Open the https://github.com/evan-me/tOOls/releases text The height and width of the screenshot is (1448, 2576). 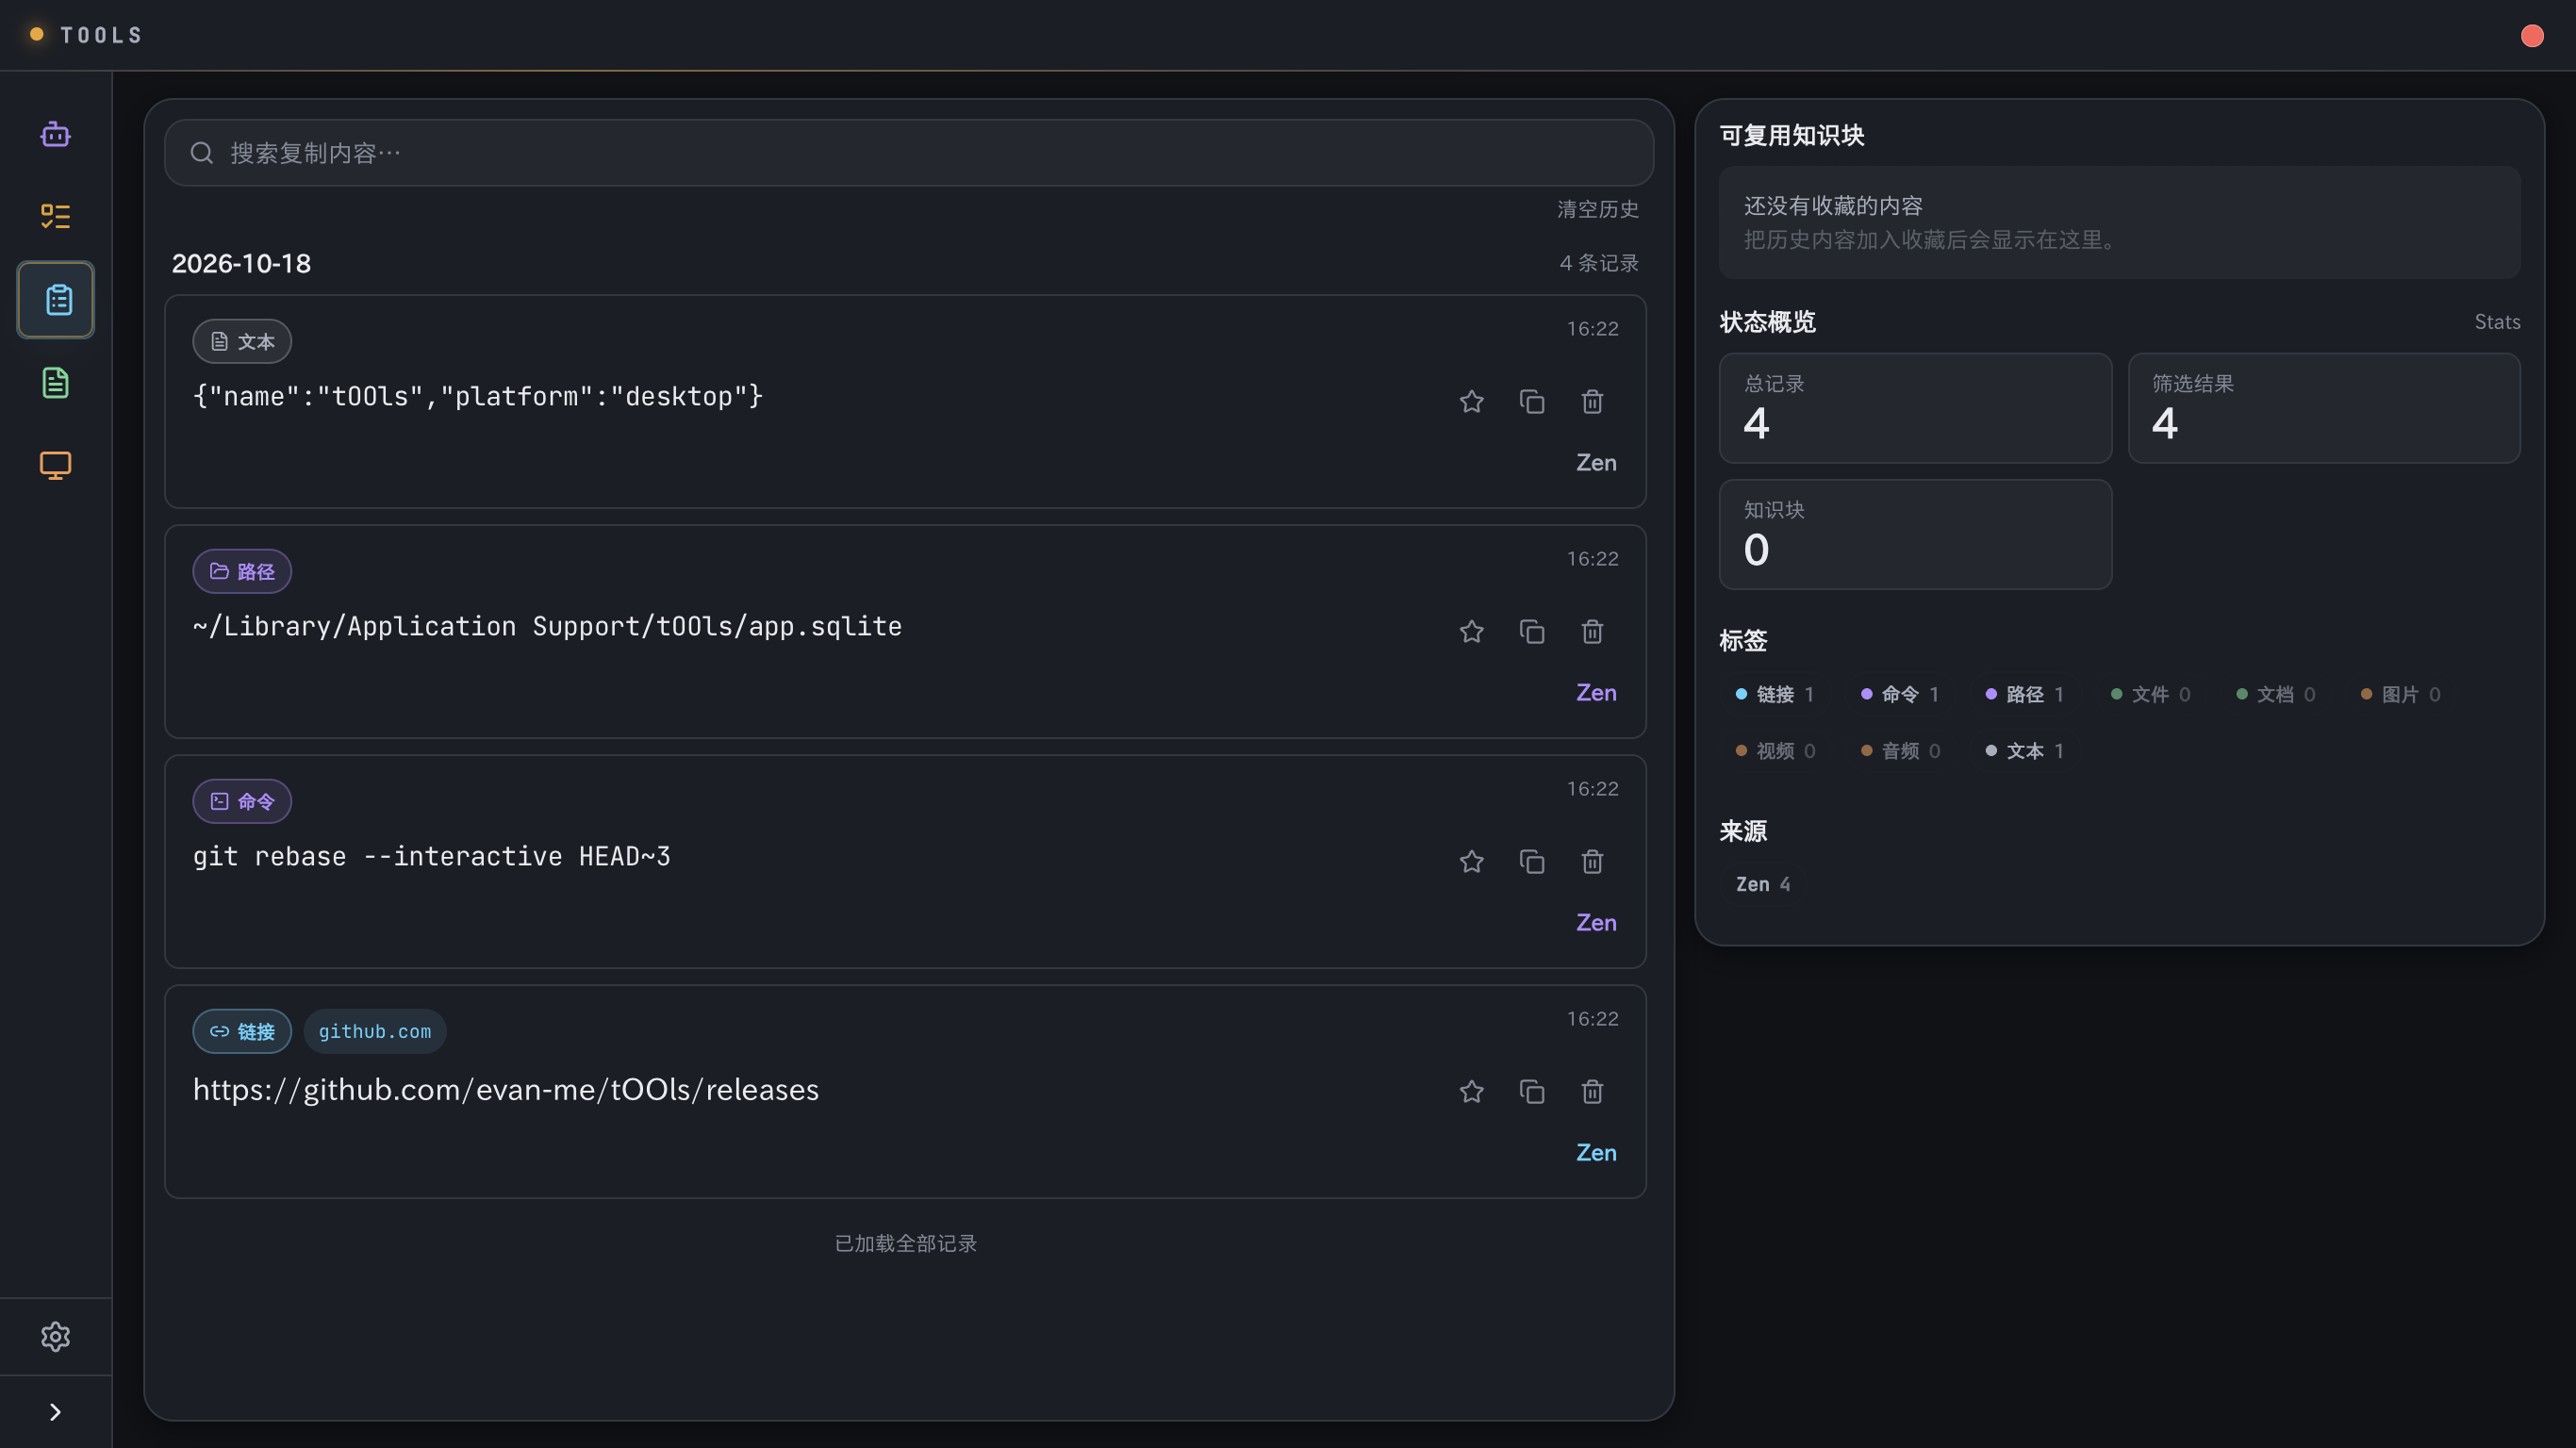tap(506, 1090)
